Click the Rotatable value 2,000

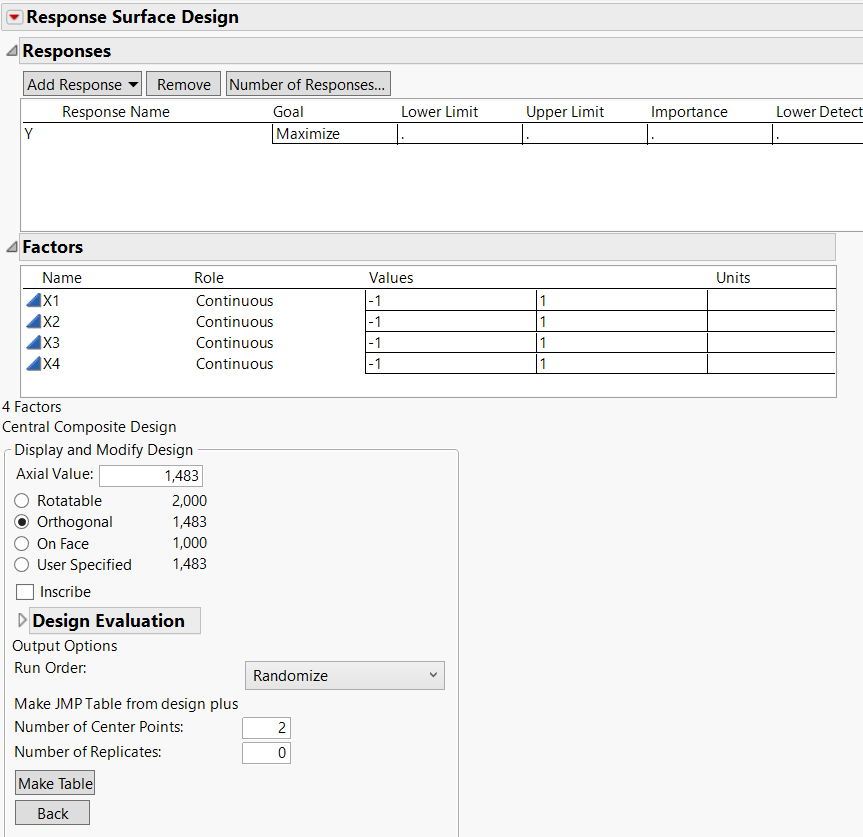189,501
